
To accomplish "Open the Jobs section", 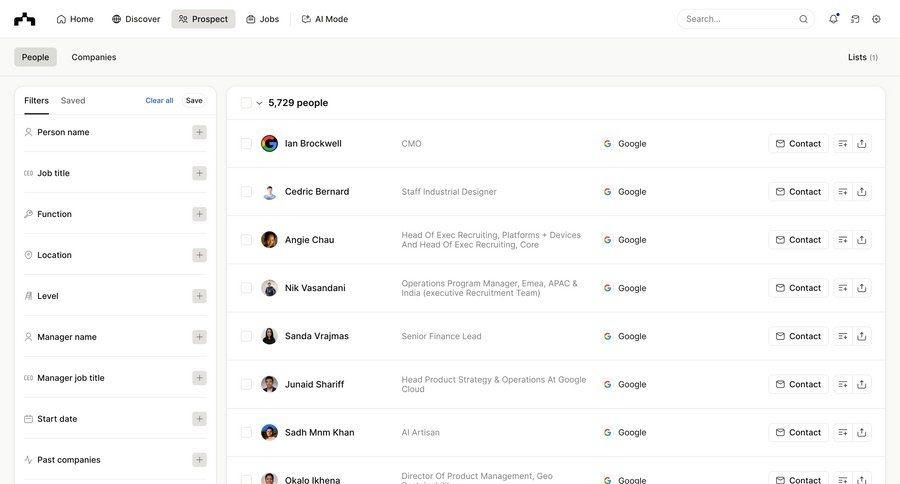I will [x=262, y=19].
